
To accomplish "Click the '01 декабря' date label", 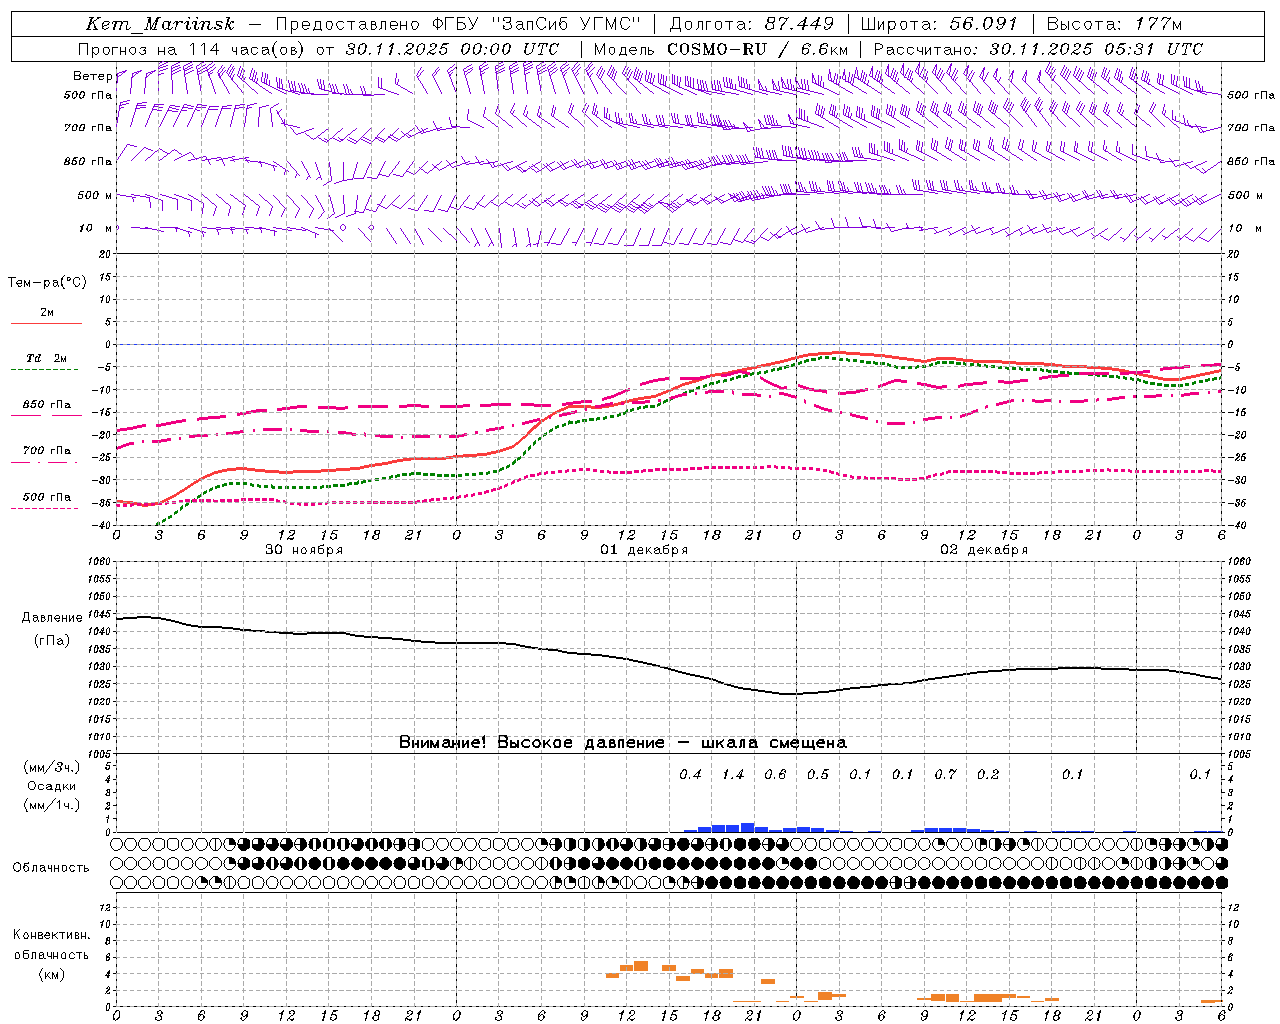I will click(644, 550).
